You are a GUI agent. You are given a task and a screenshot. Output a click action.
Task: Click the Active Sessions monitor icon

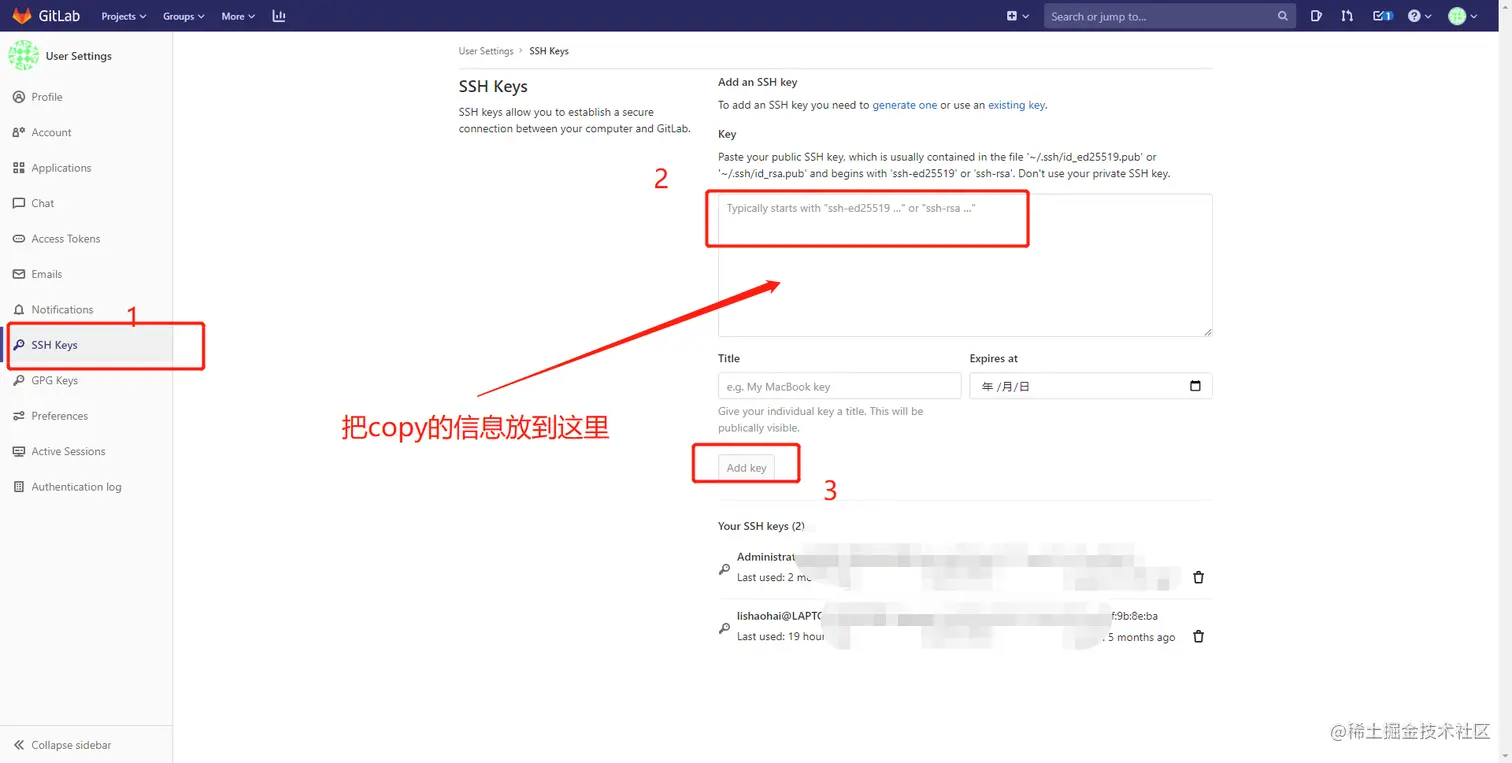click(x=18, y=452)
